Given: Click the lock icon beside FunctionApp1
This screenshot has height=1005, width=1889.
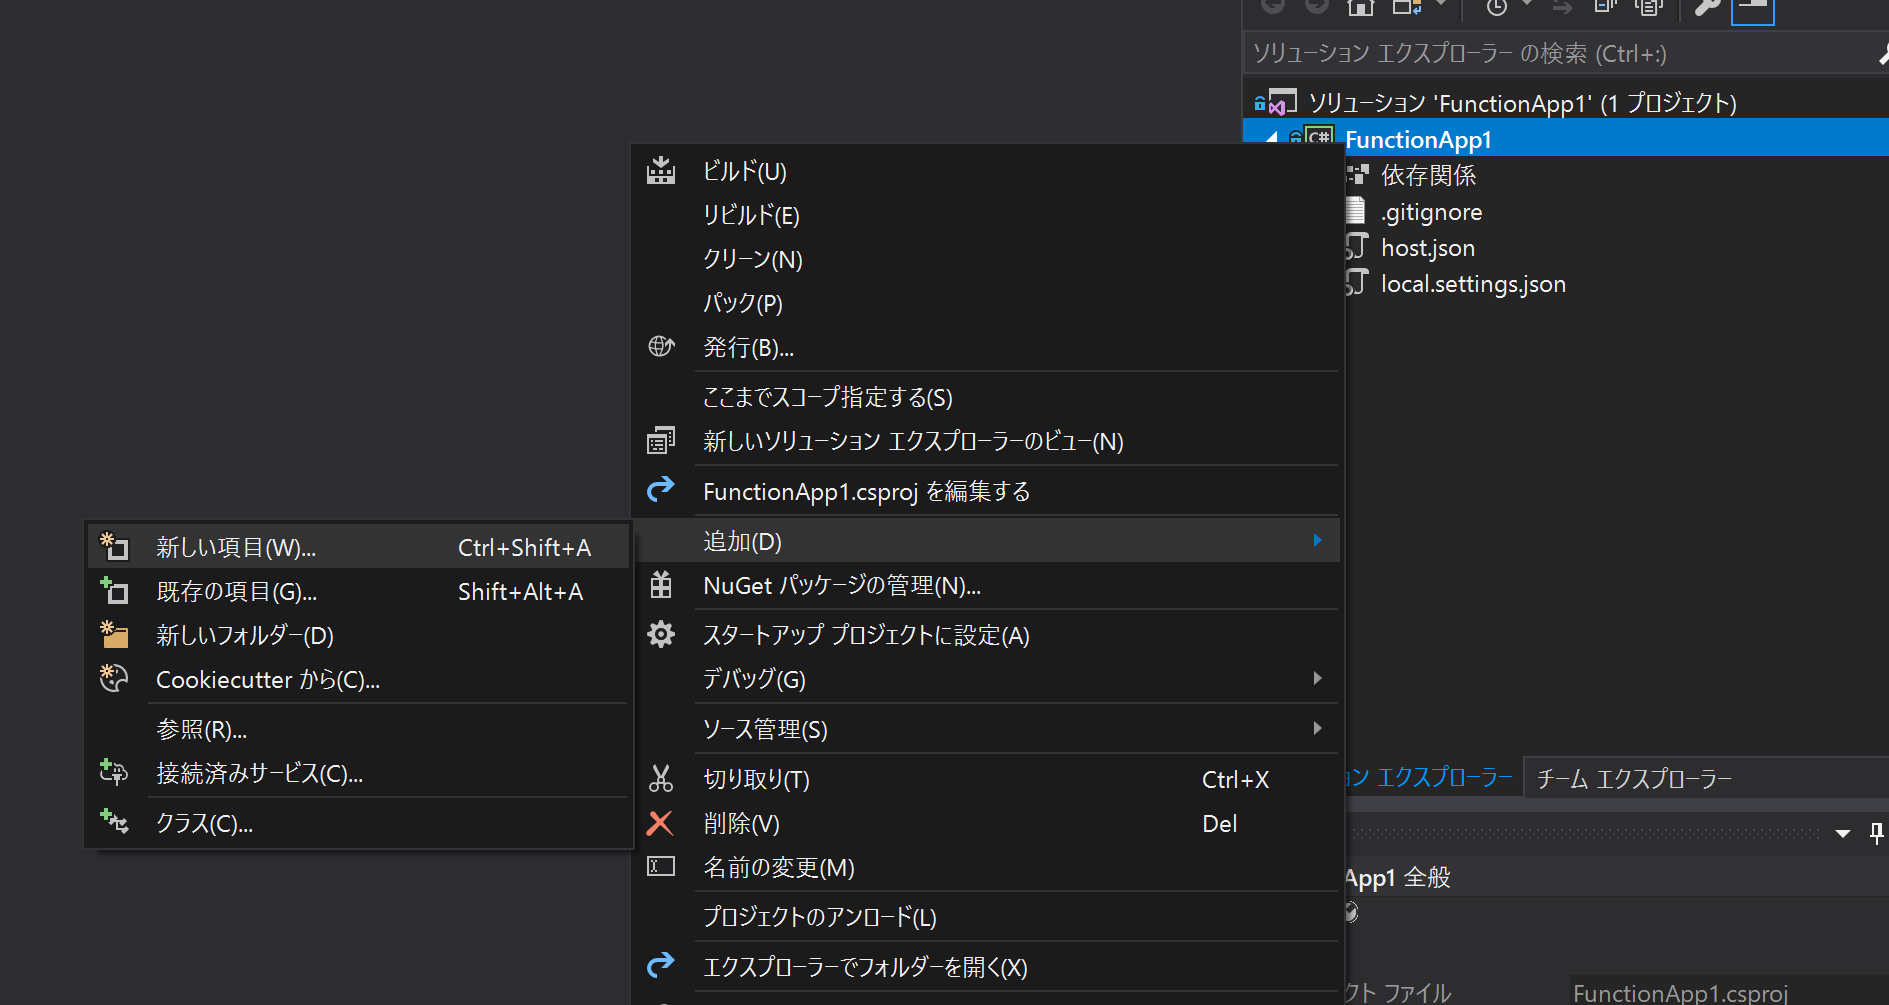Looking at the screenshot, I should pos(1296,138).
